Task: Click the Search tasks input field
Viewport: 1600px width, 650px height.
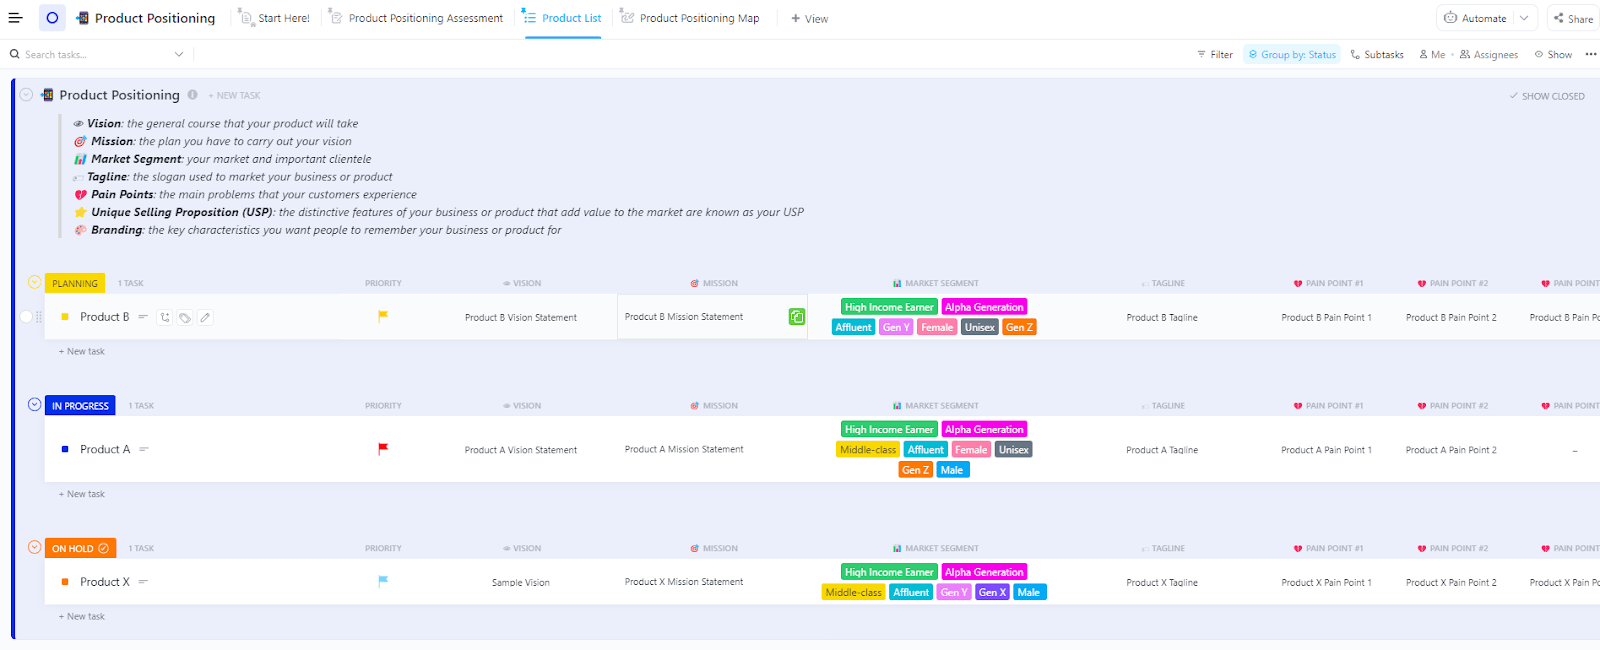Action: point(95,54)
